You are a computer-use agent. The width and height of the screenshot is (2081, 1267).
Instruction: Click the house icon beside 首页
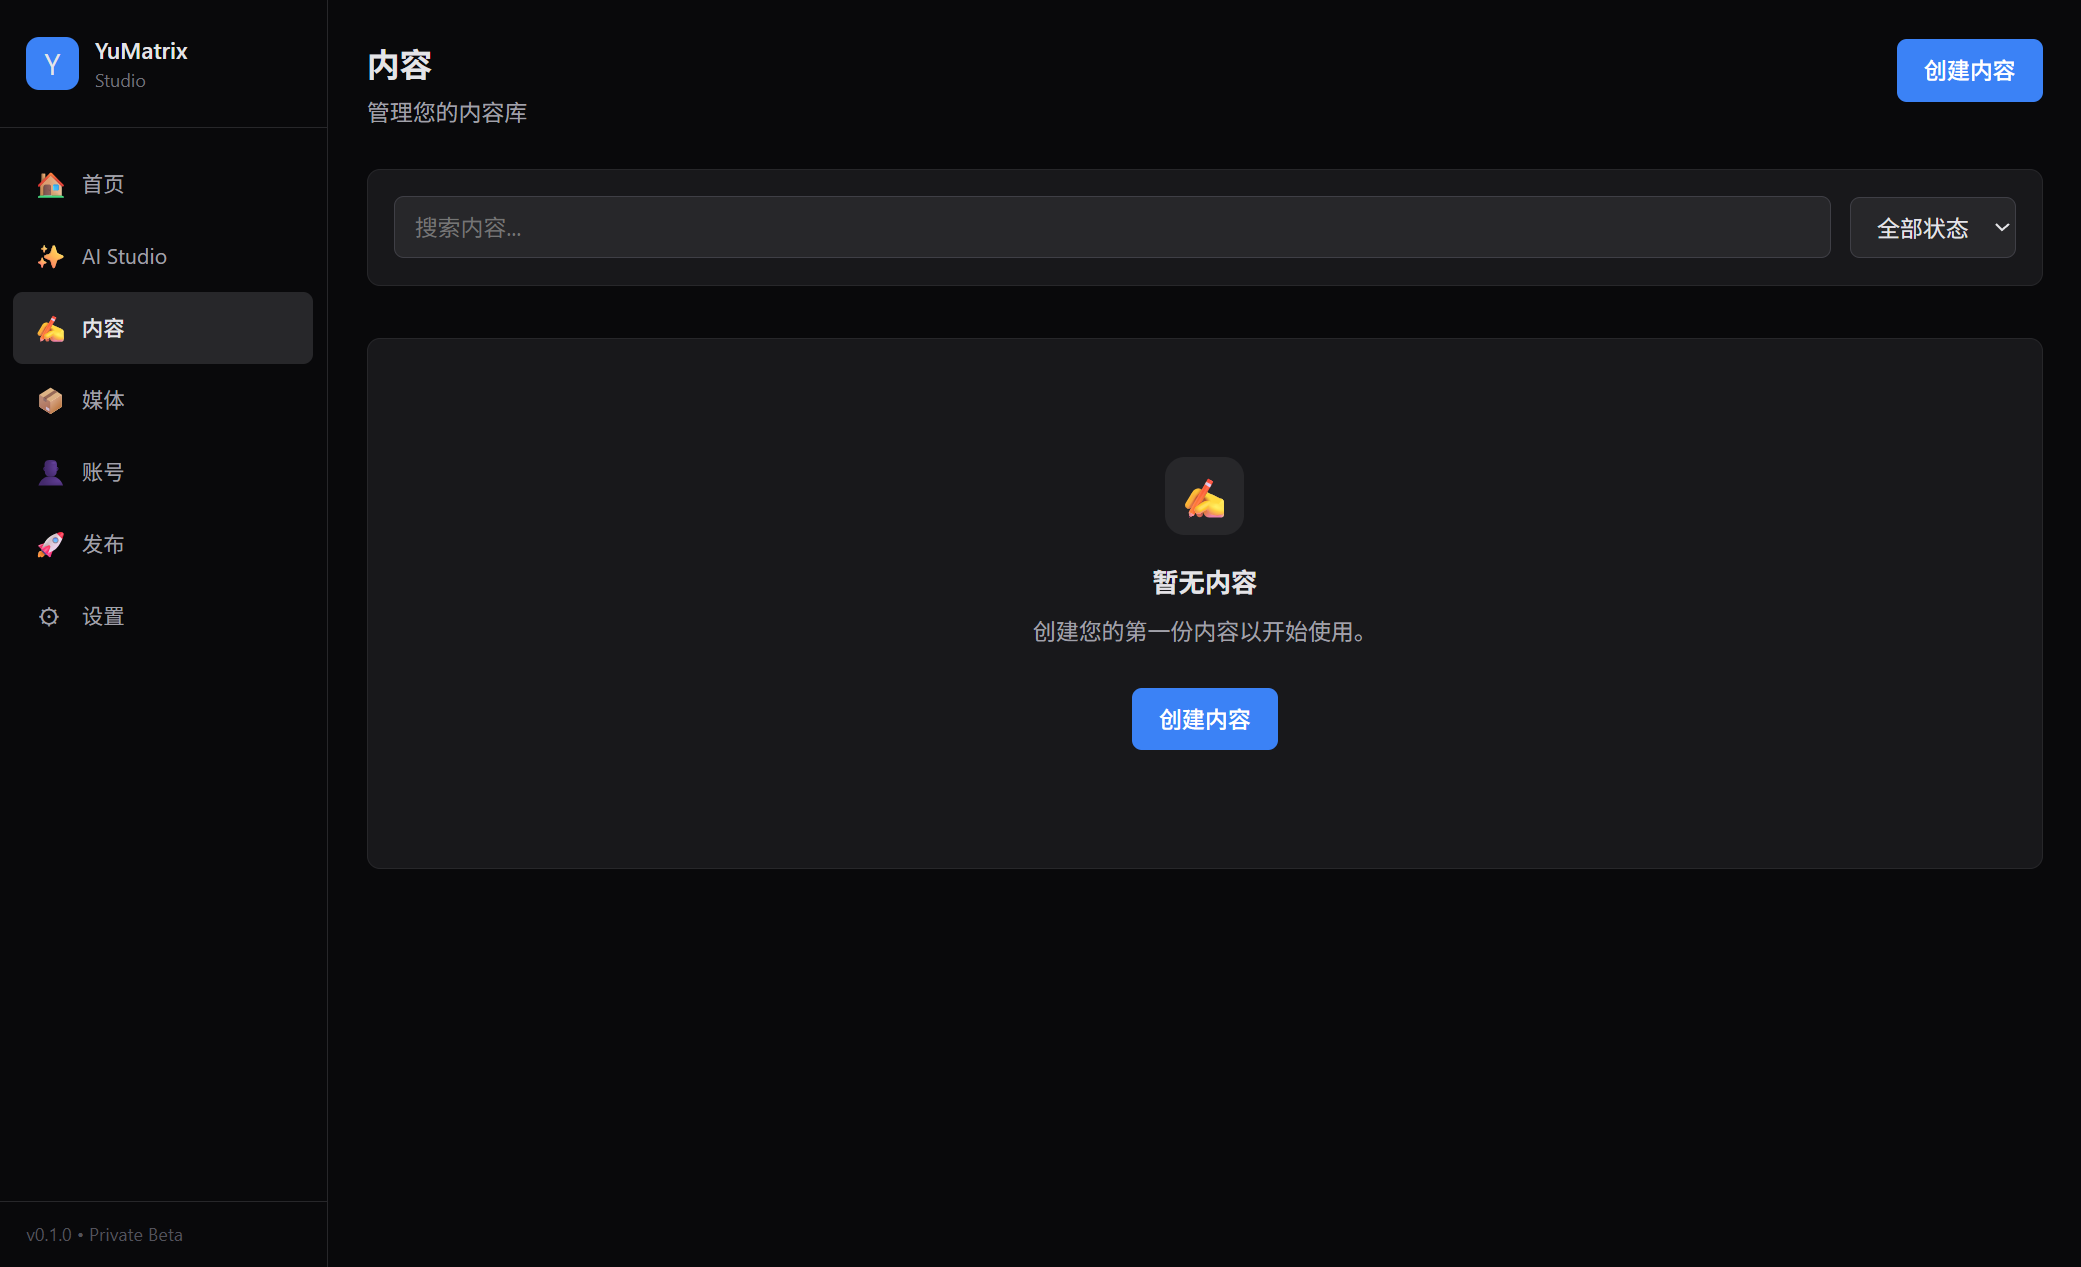pos(50,184)
